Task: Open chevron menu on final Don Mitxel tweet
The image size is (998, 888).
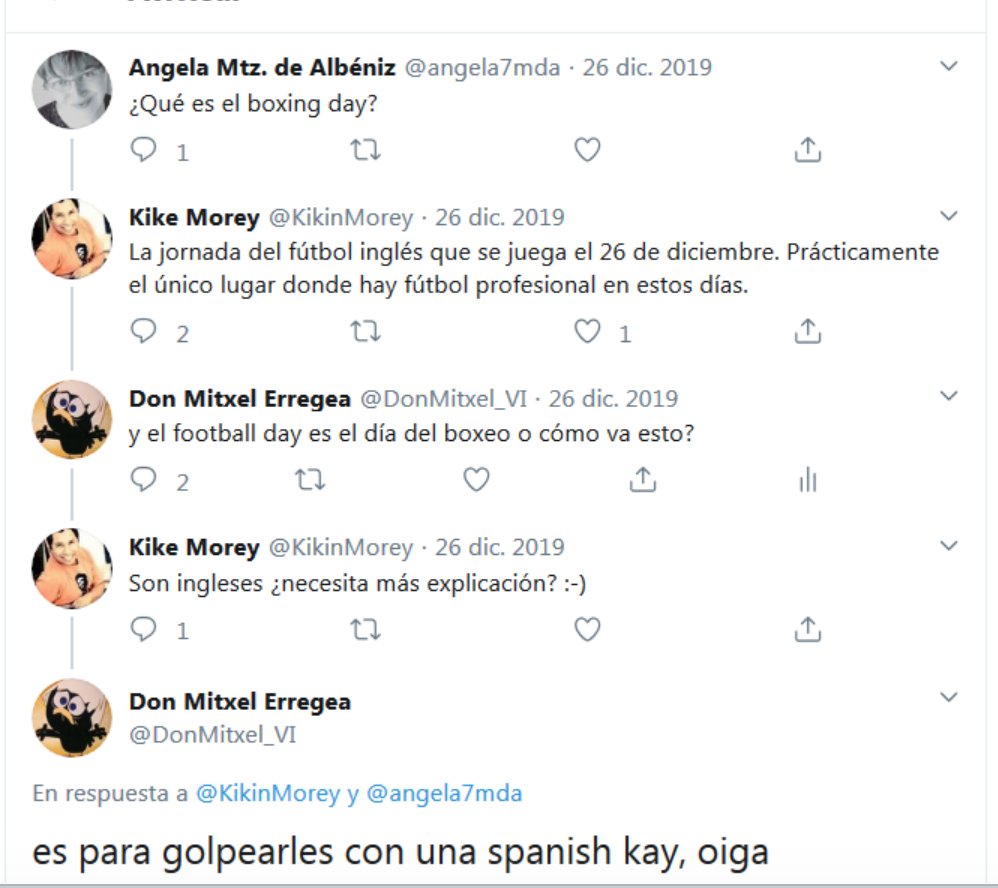Action: [x=949, y=697]
